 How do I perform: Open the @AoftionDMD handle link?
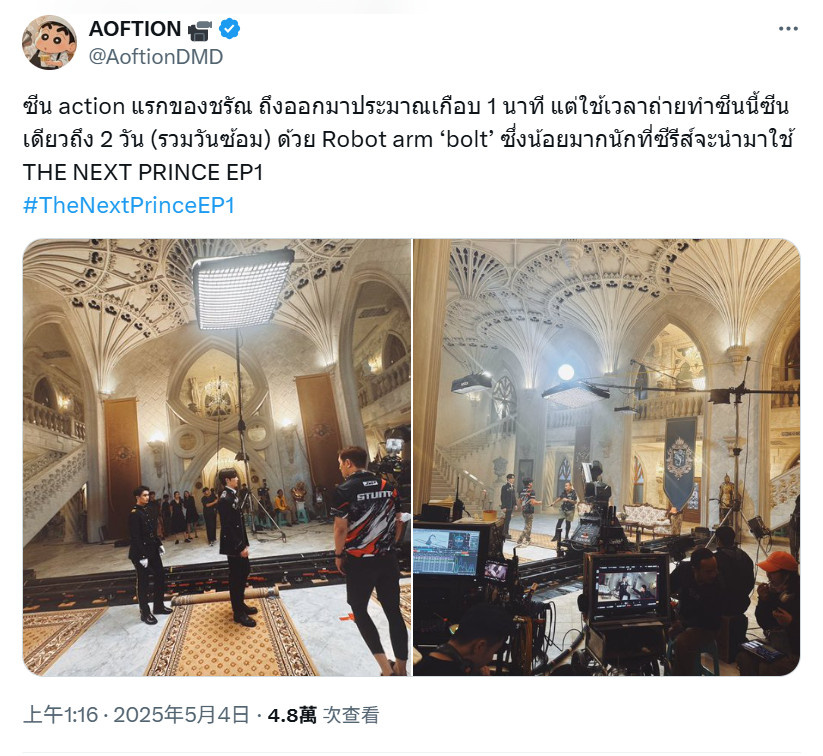tap(156, 57)
